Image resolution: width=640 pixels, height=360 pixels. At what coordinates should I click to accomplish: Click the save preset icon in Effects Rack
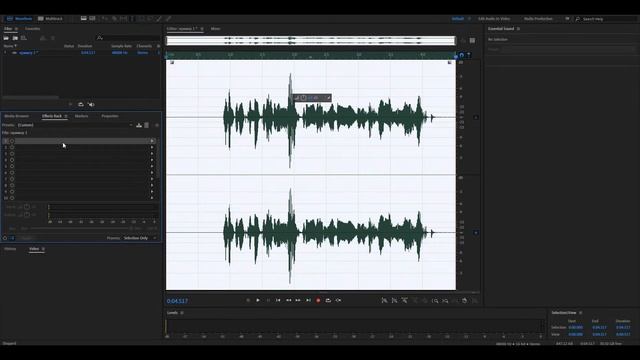[x=139, y=125]
